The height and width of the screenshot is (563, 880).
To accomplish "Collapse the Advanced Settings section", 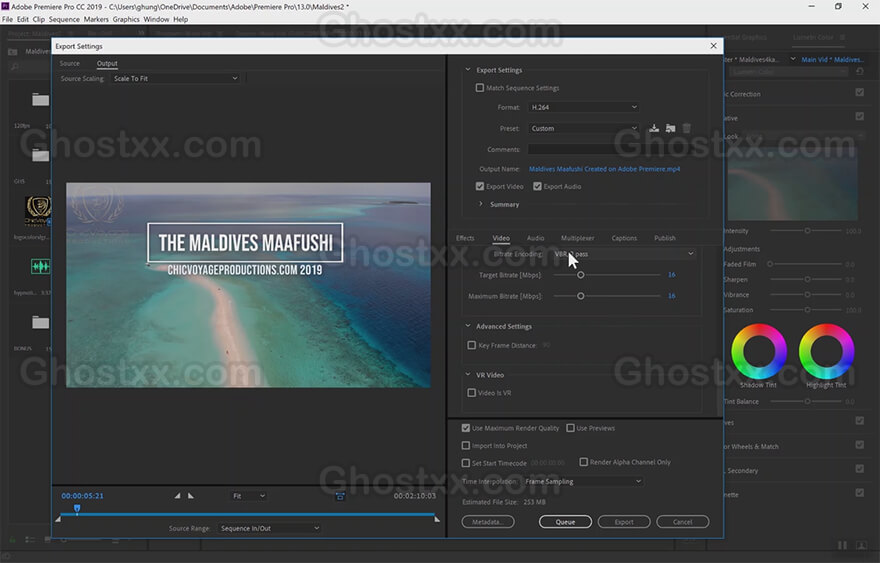I will 468,326.
